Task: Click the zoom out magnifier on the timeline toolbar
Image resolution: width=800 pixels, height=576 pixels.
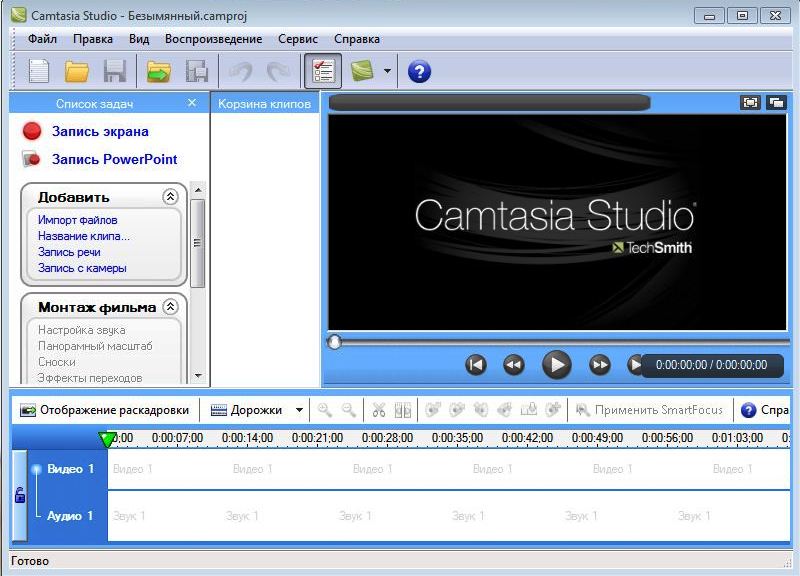Action: [x=349, y=410]
